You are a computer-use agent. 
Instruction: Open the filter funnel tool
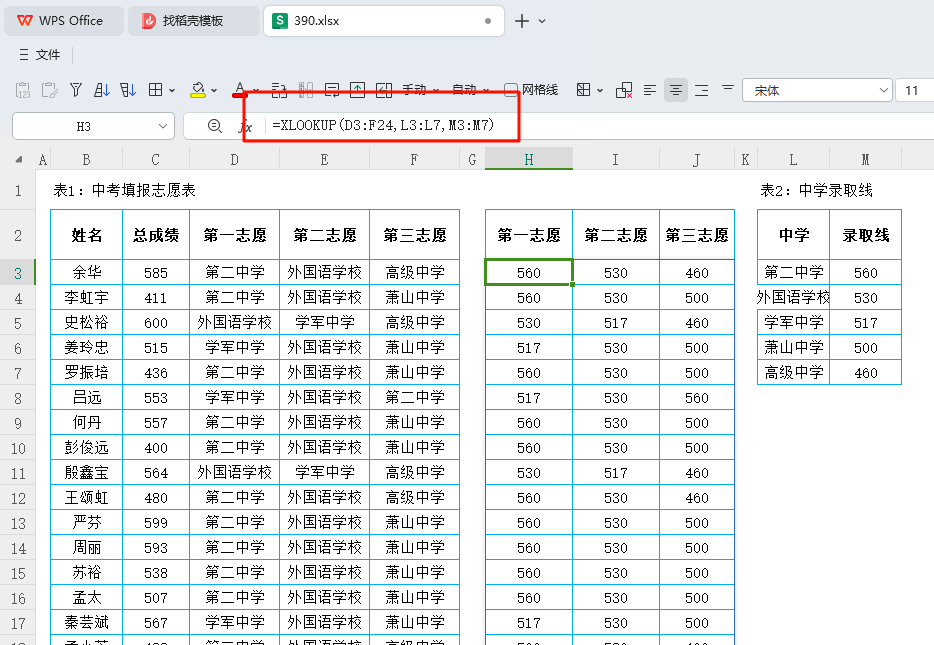(76, 90)
